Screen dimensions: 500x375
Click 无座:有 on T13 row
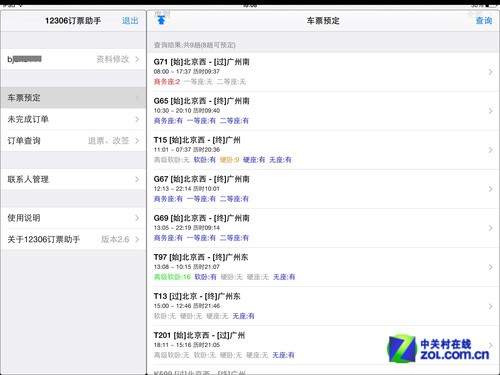[x=243, y=316]
